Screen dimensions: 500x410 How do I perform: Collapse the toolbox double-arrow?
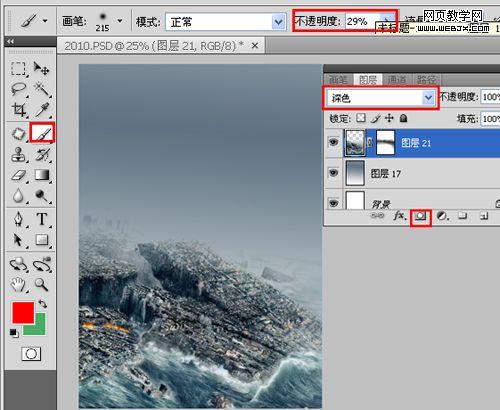coord(11,41)
